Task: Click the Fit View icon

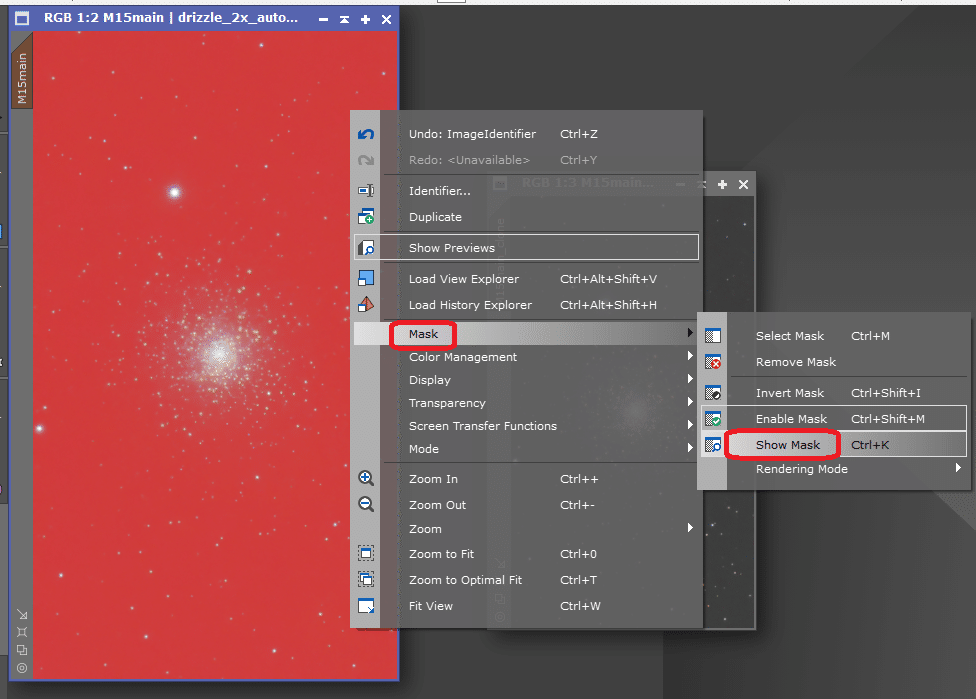Action: click(366, 606)
